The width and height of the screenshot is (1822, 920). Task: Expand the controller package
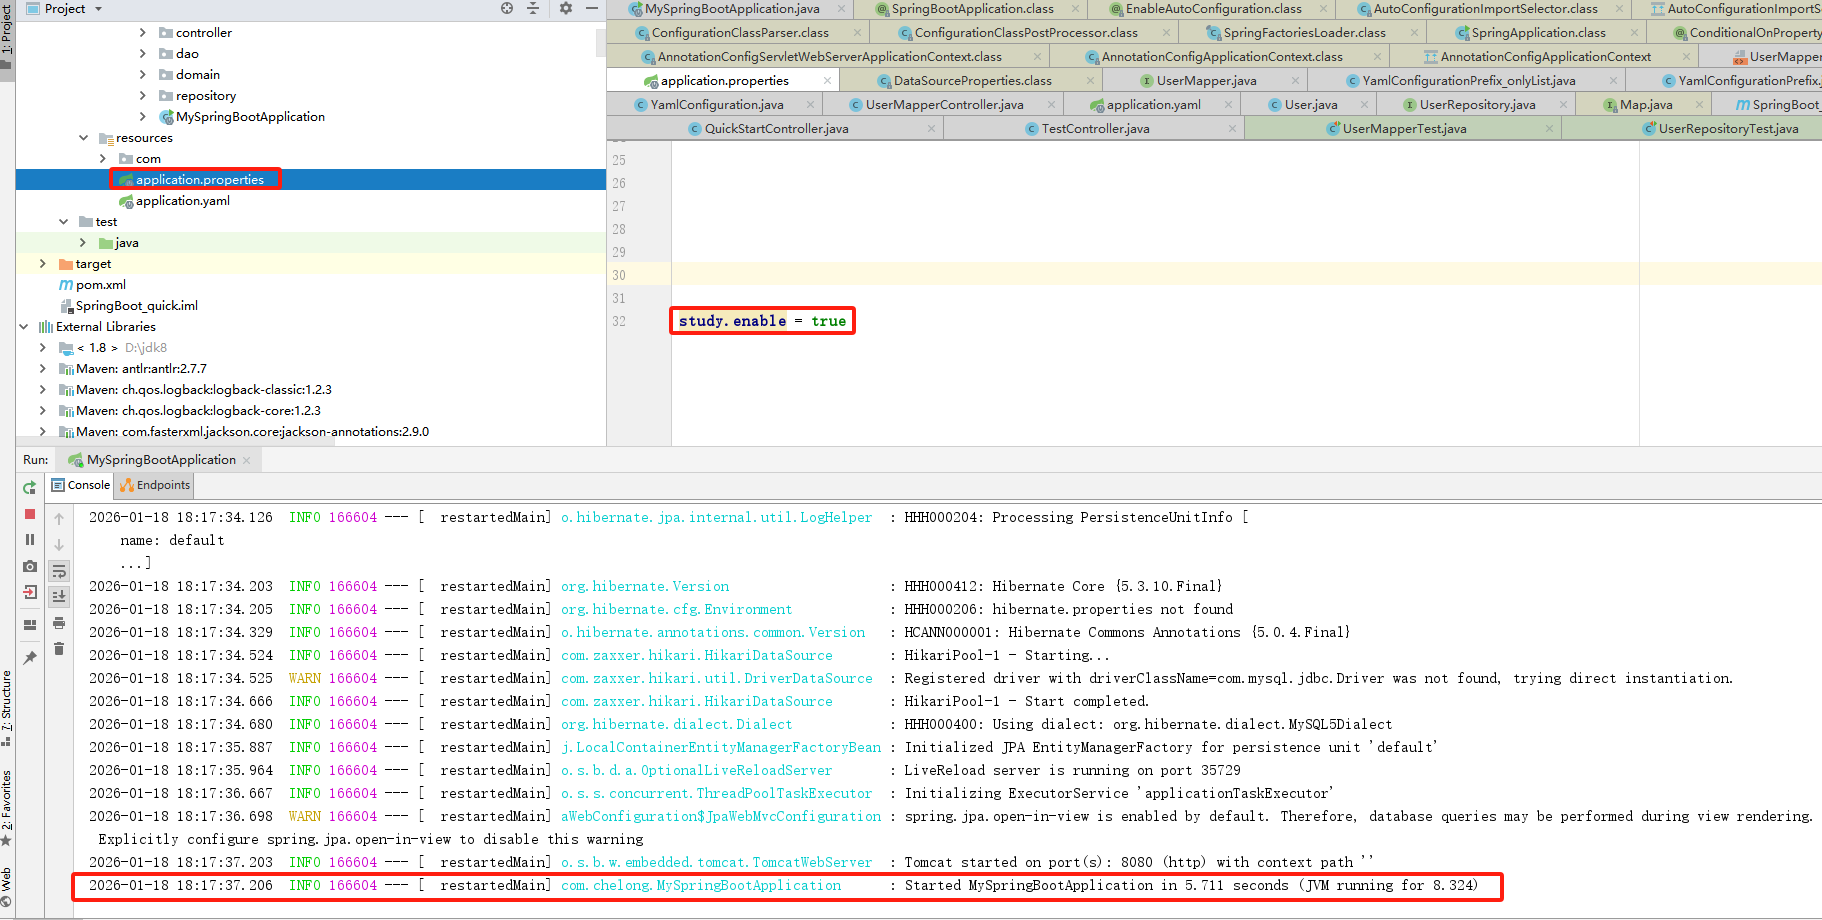tap(143, 33)
